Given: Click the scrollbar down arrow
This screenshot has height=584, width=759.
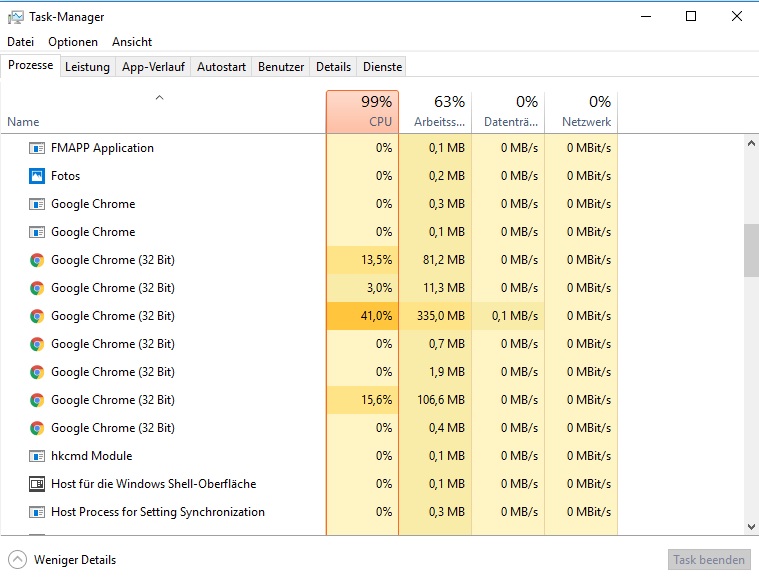Looking at the screenshot, I should click(751, 527).
